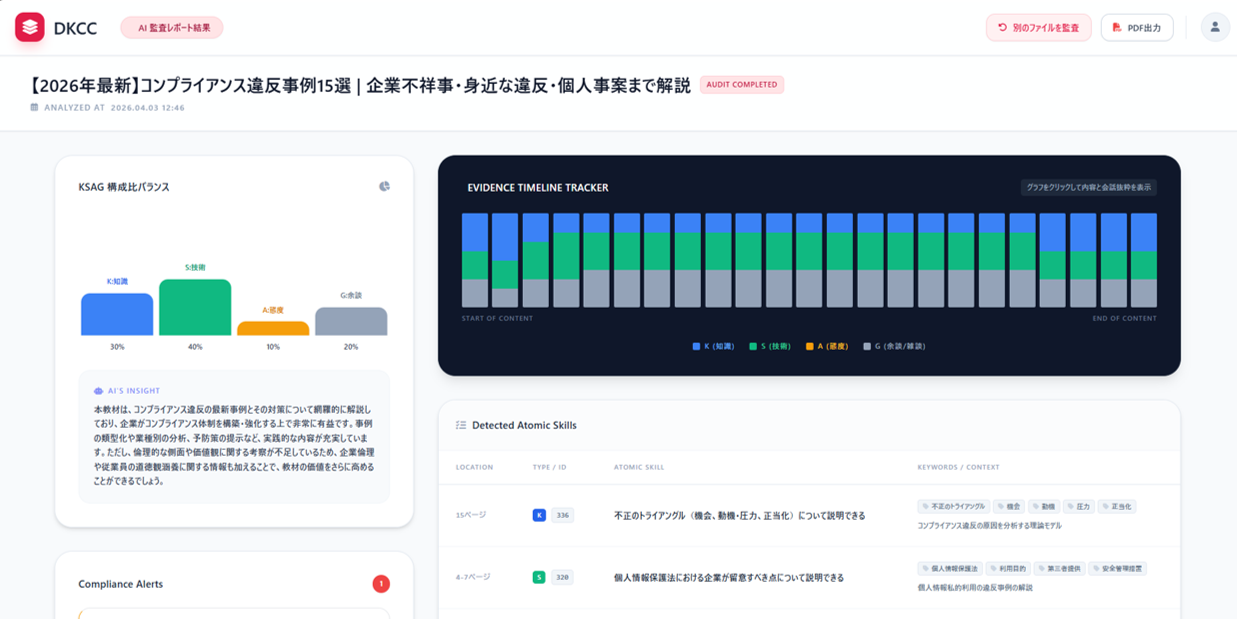Click the last bar in evidence timeline

point(1144,260)
